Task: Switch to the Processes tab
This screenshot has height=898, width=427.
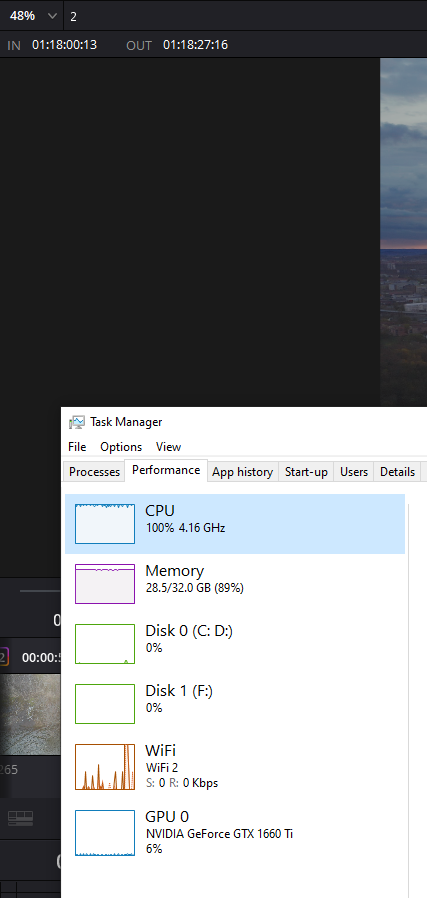Action: tap(94, 472)
